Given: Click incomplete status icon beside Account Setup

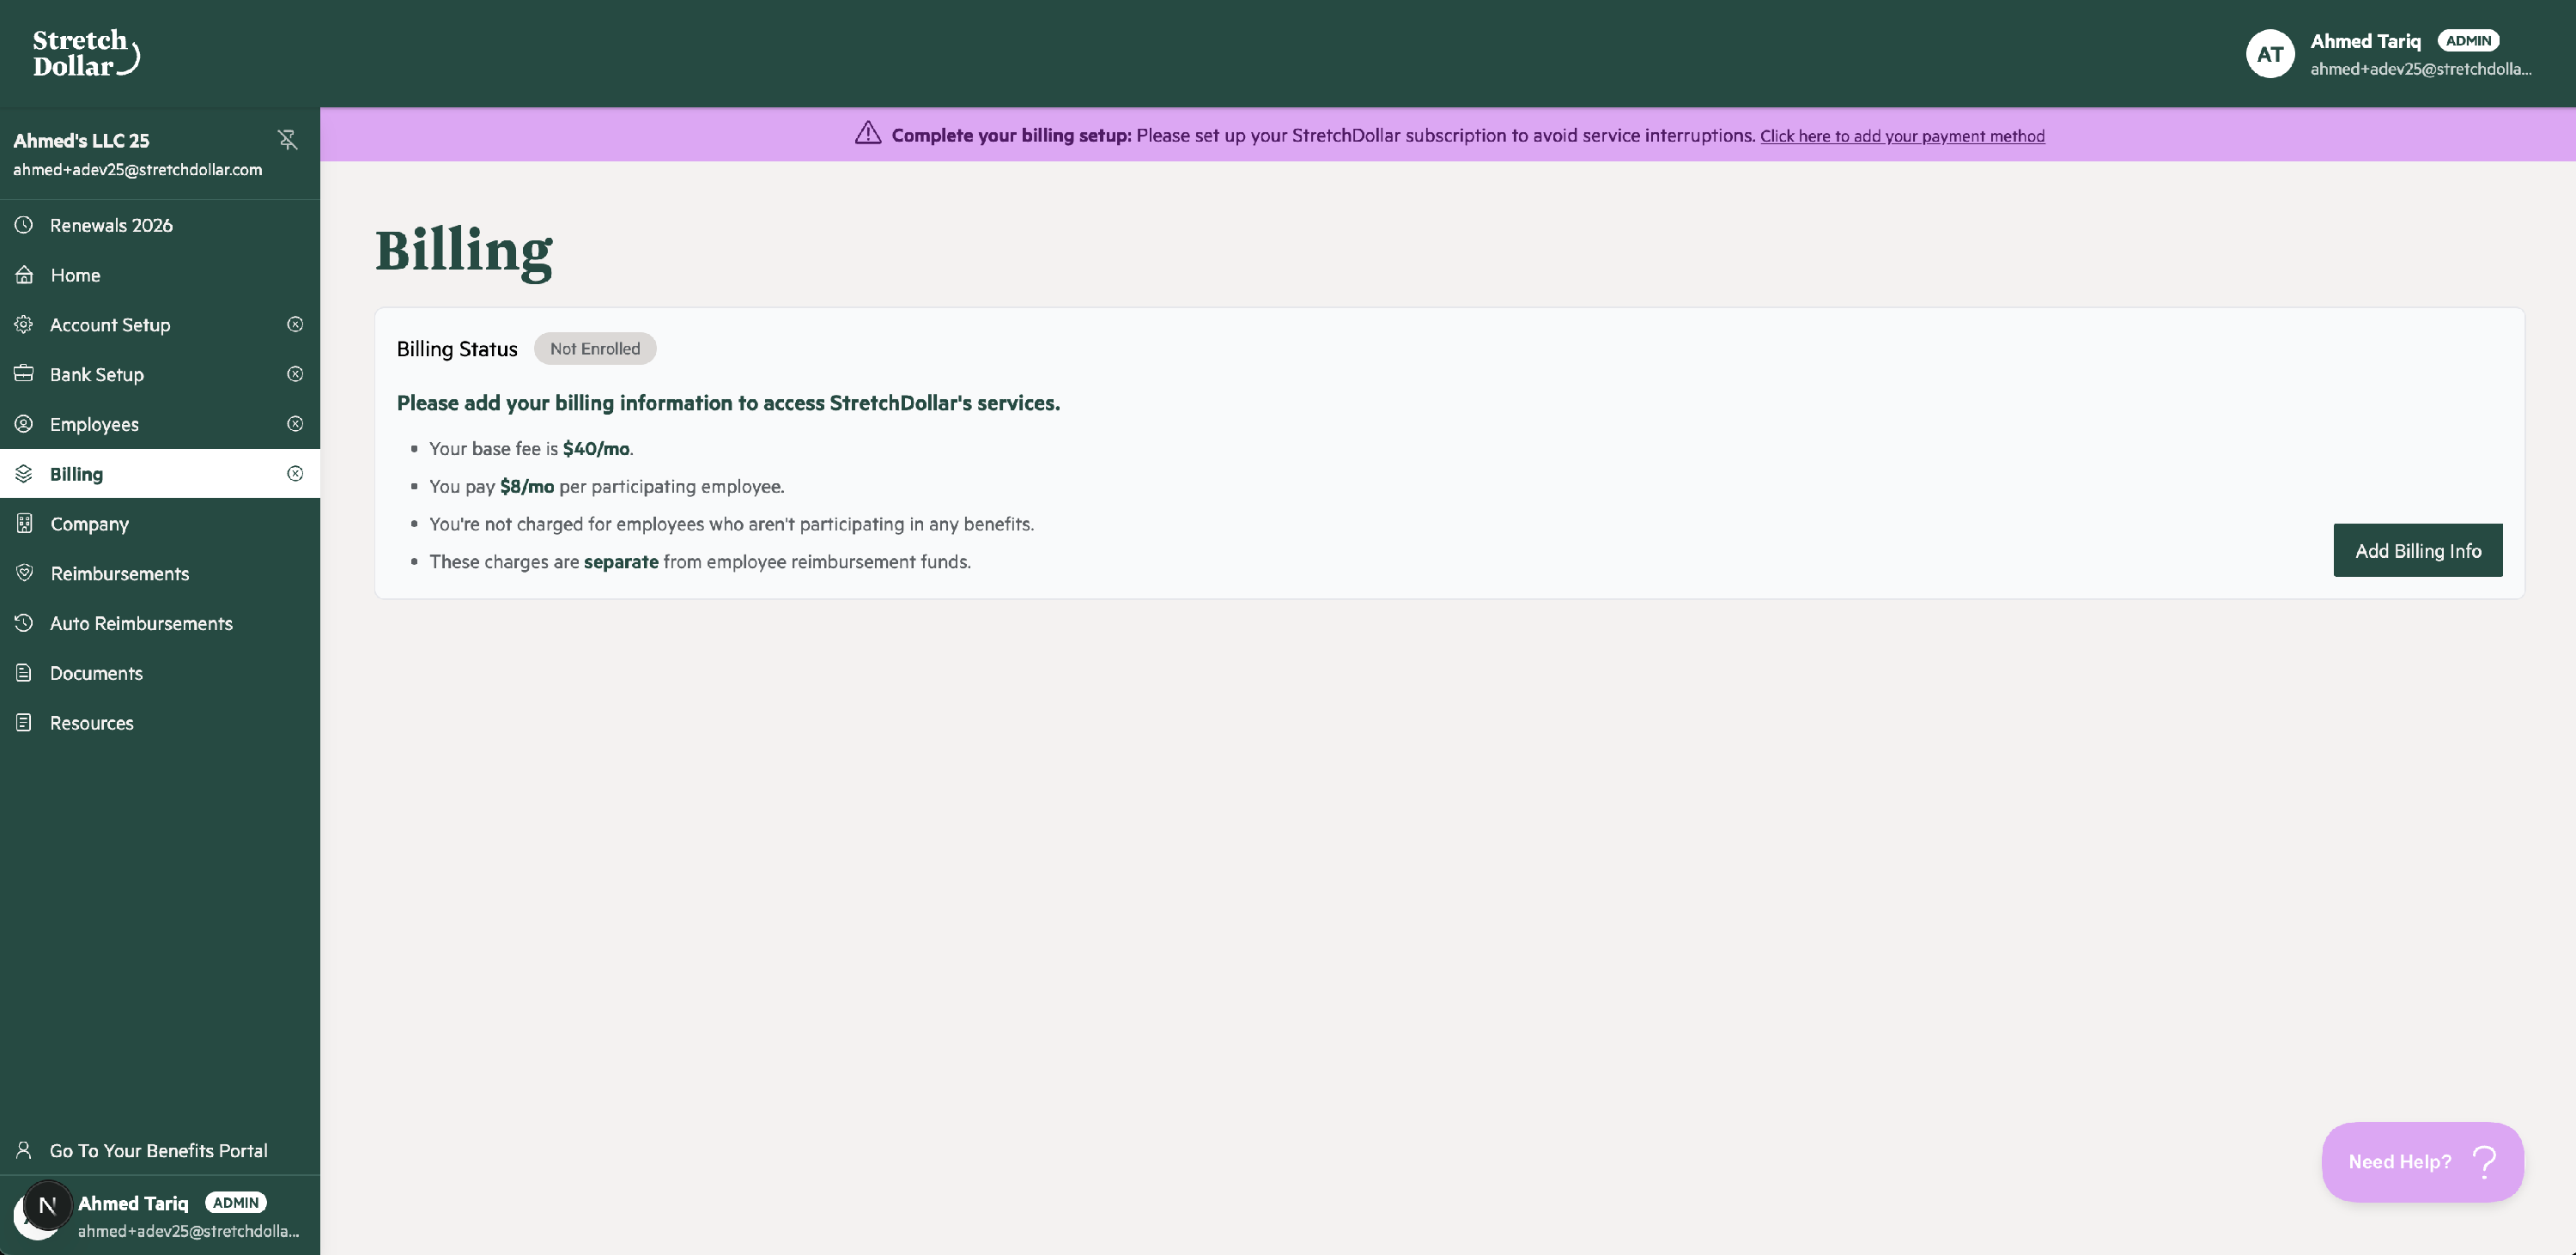Looking at the screenshot, I should pos(295,324).
